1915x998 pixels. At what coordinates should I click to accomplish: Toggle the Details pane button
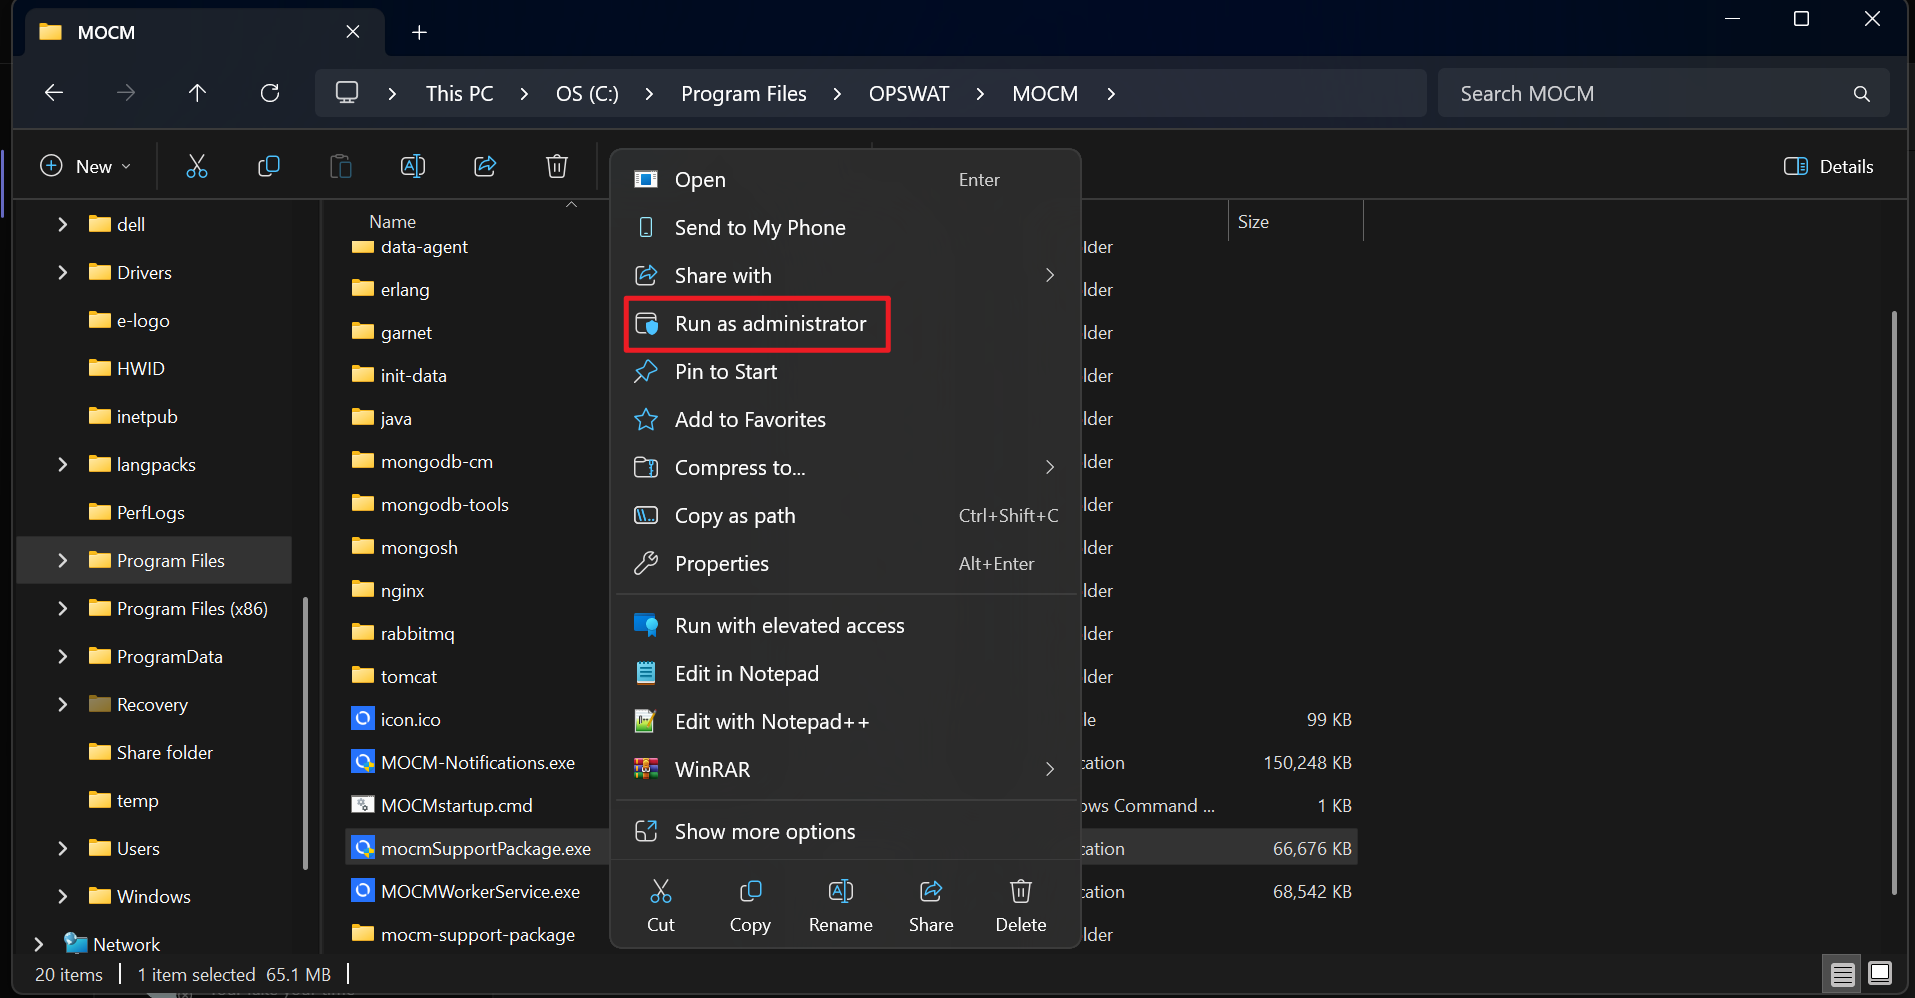click(1829, 166)
